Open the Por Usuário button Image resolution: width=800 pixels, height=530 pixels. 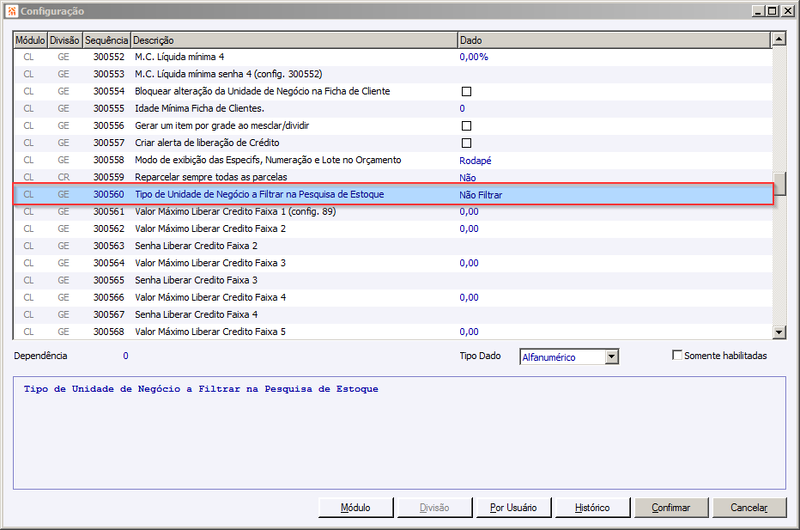tap(513, 508)
